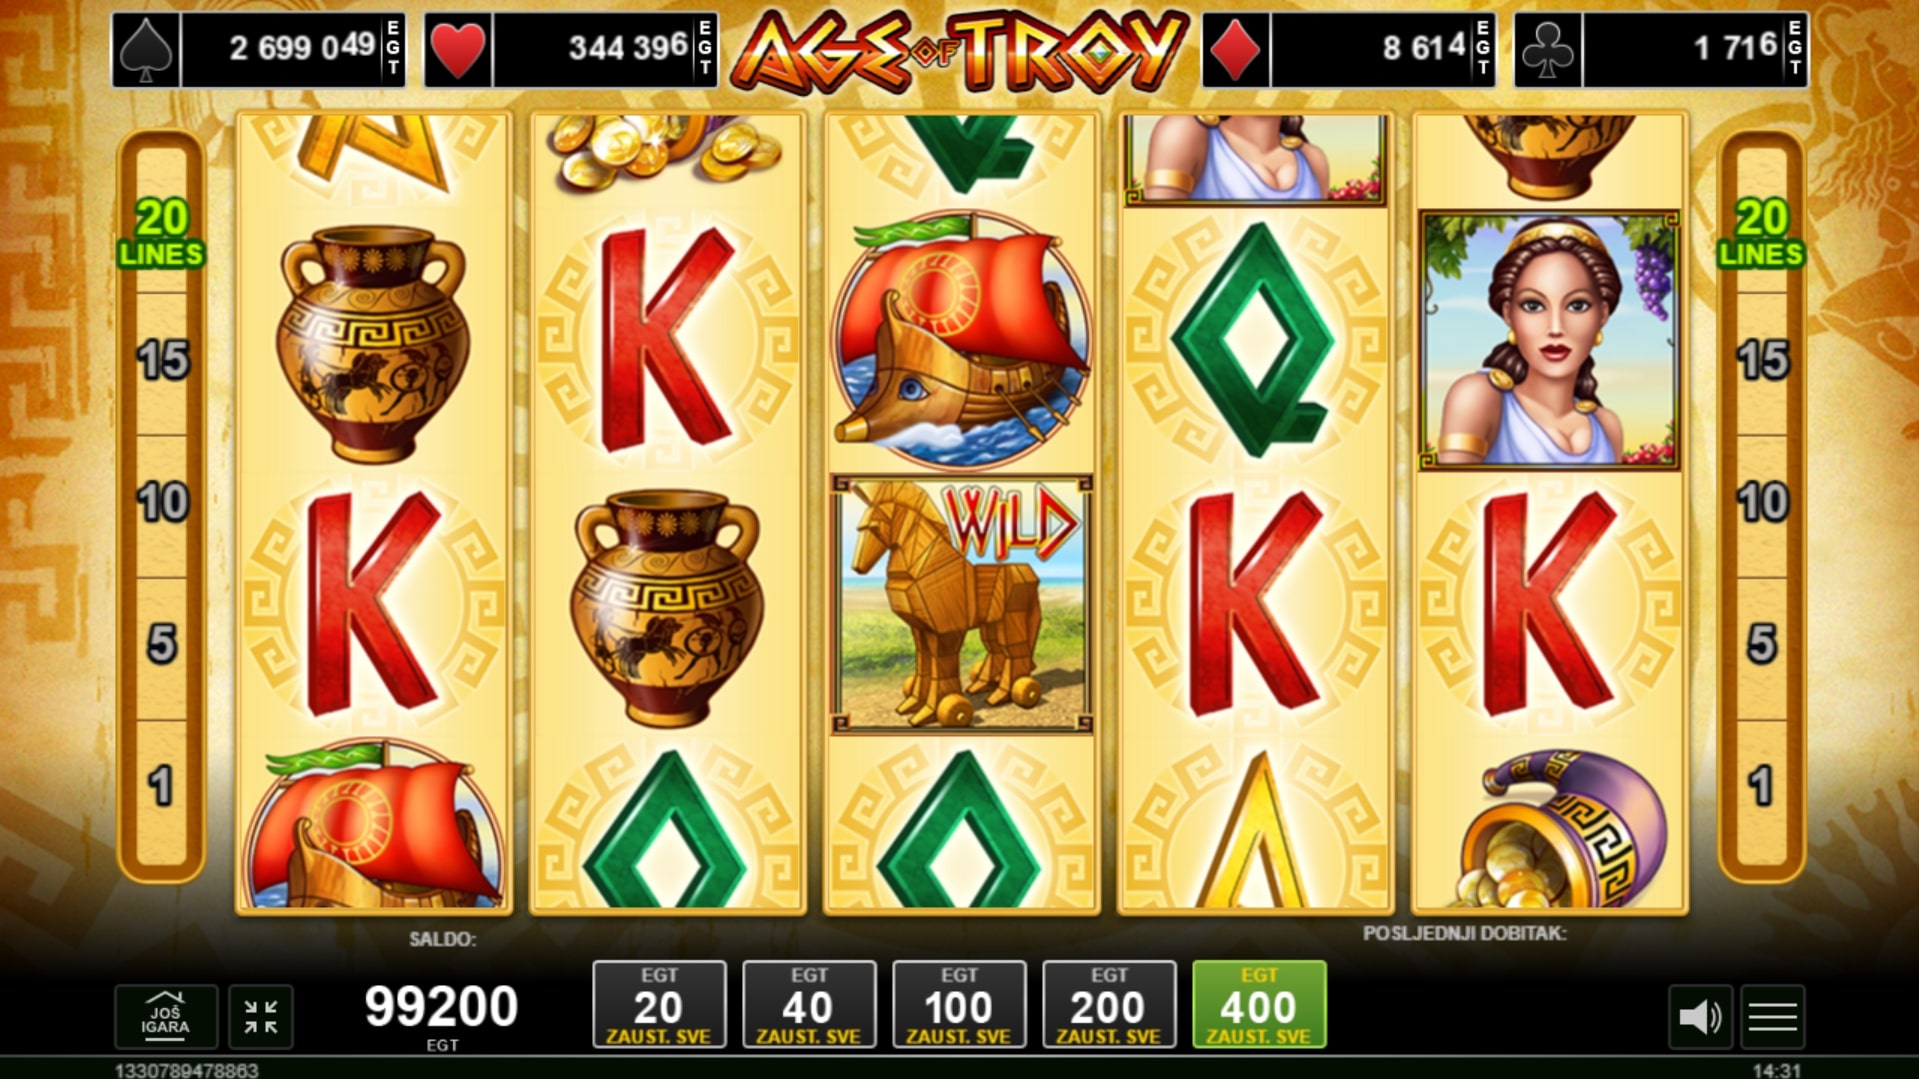Image resolution: width=1919 pixels, height=1079 pixels.
Task: Select 15 lines on the left selector
Action: pos(162,360)
